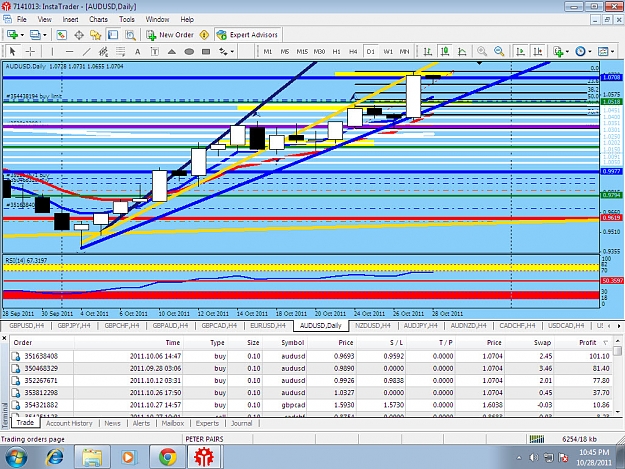Switch to the Account History tab
Viewport: 625px width, 469px height.
(x=69, y=423)
